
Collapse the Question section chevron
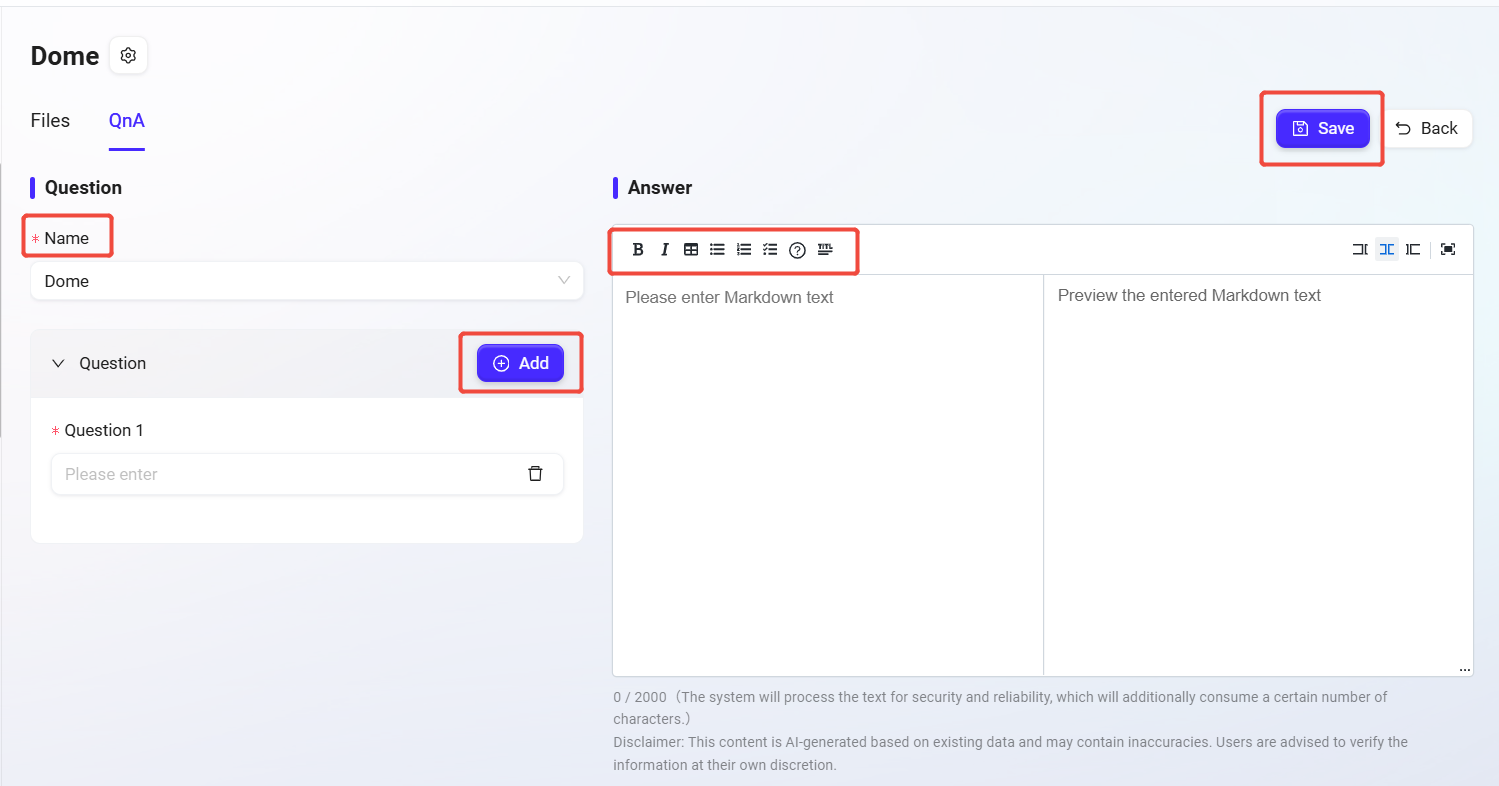(x=58, y=364)
